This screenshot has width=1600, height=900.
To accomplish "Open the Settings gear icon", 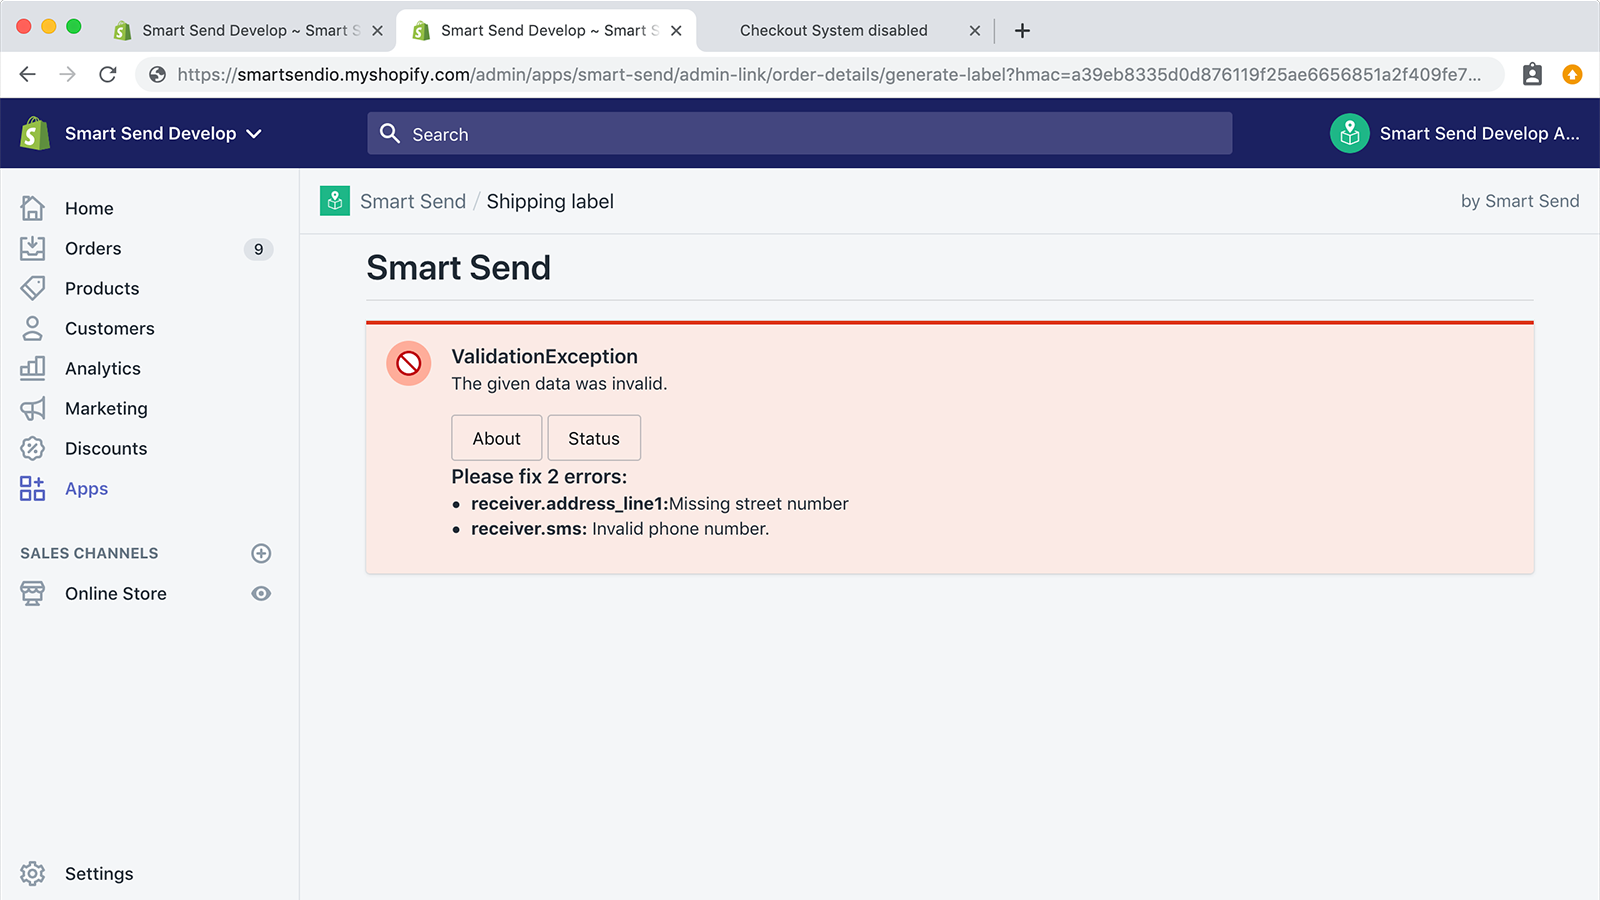I will click(x=32, y=873).
